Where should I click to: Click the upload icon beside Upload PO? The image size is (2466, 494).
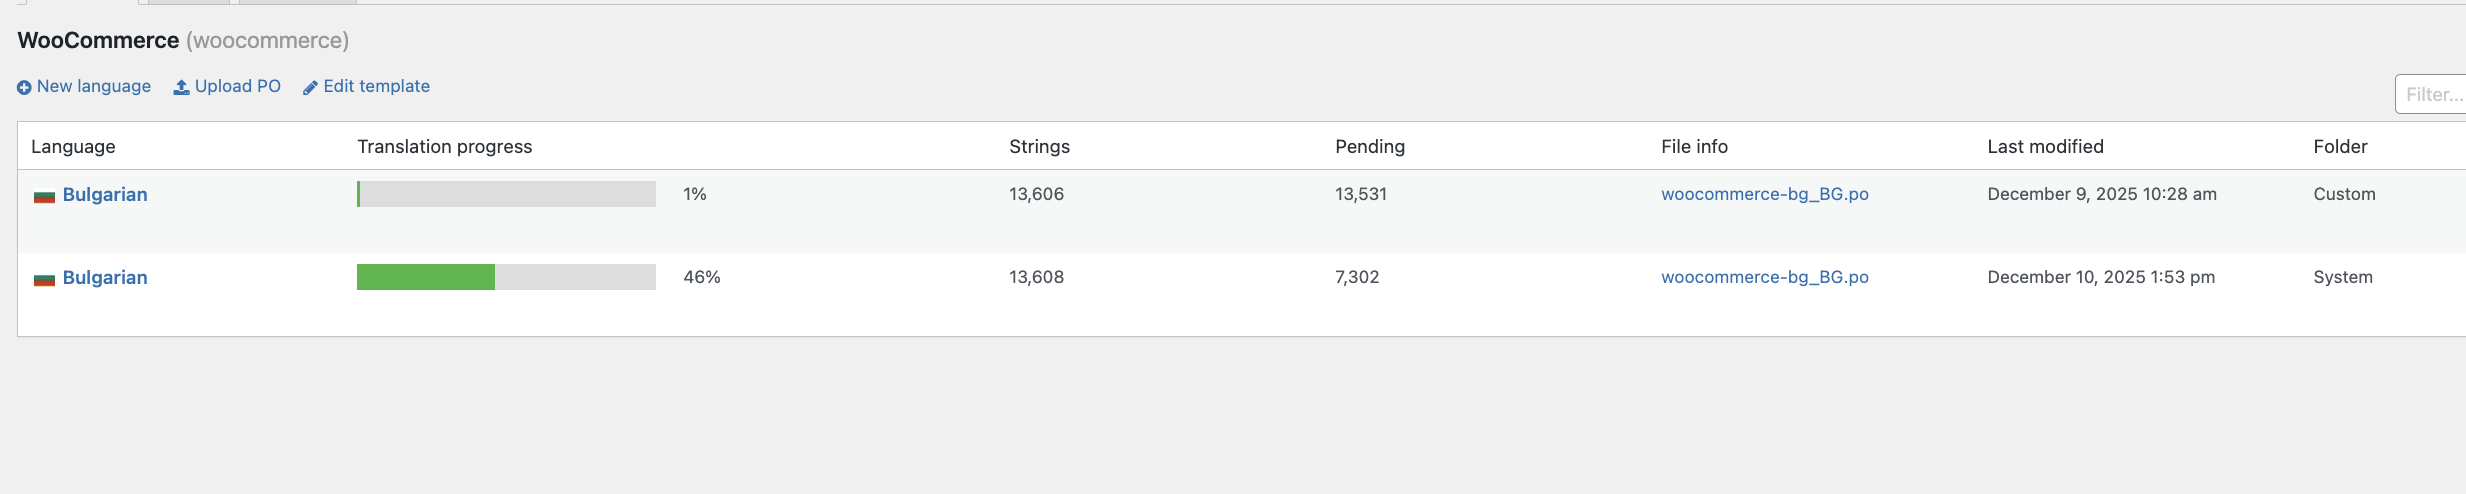tap(181, 88)
